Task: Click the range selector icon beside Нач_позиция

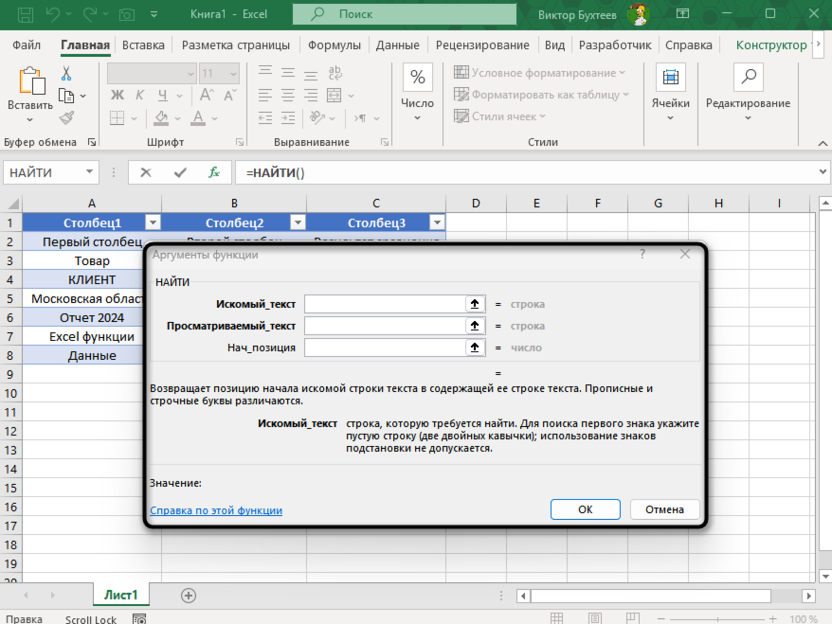Action: [474, 348]
